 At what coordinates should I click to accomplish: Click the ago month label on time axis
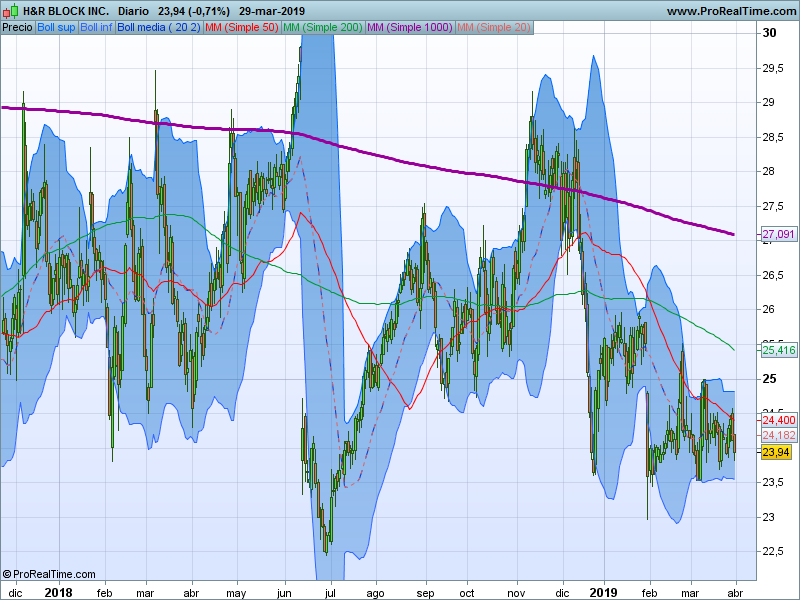[x=375, y=593]
